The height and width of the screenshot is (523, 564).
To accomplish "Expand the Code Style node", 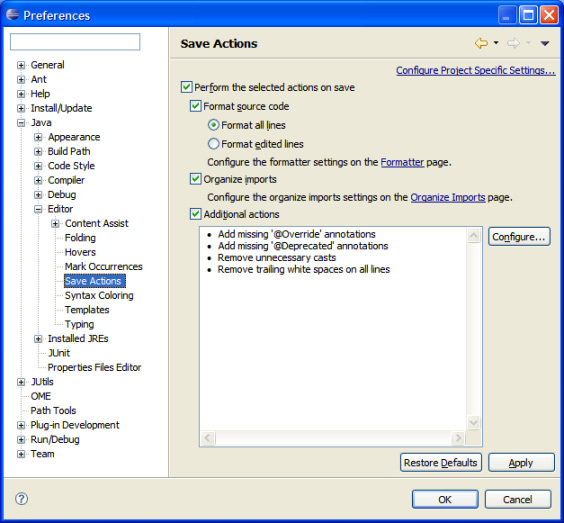I will click(x=38, y=166).
